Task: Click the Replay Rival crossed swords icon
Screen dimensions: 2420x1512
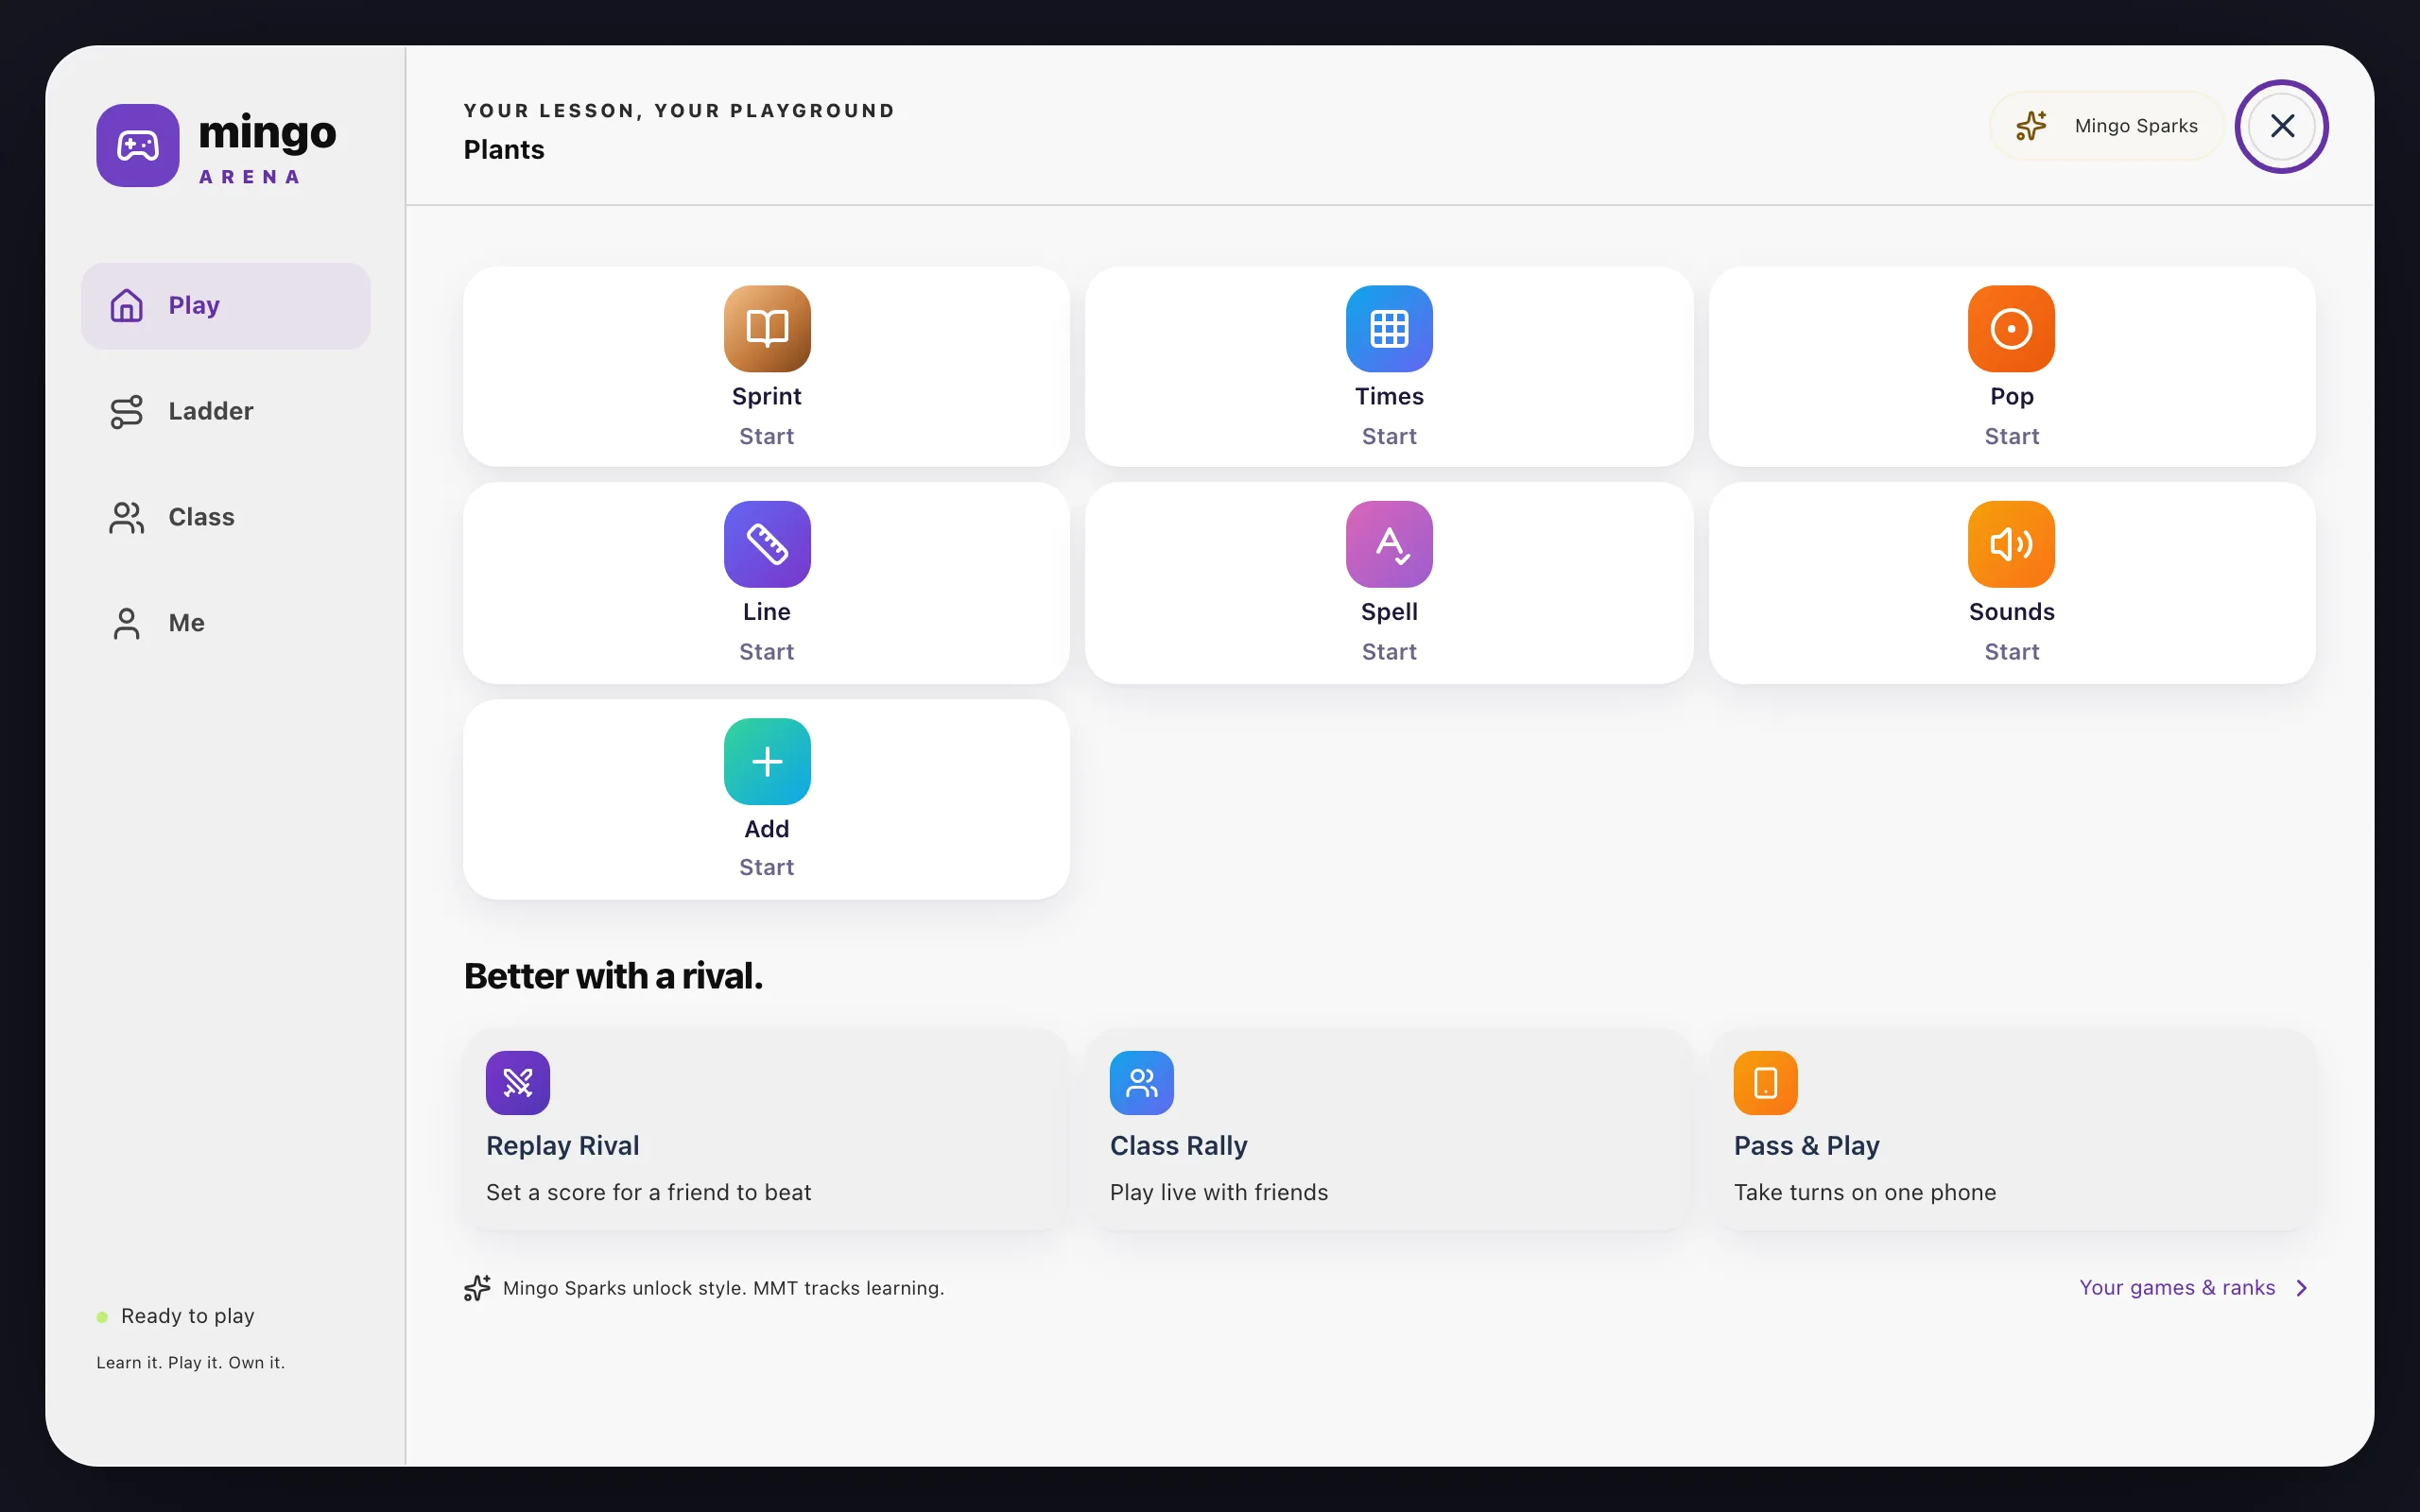Action: point(518,1082)
